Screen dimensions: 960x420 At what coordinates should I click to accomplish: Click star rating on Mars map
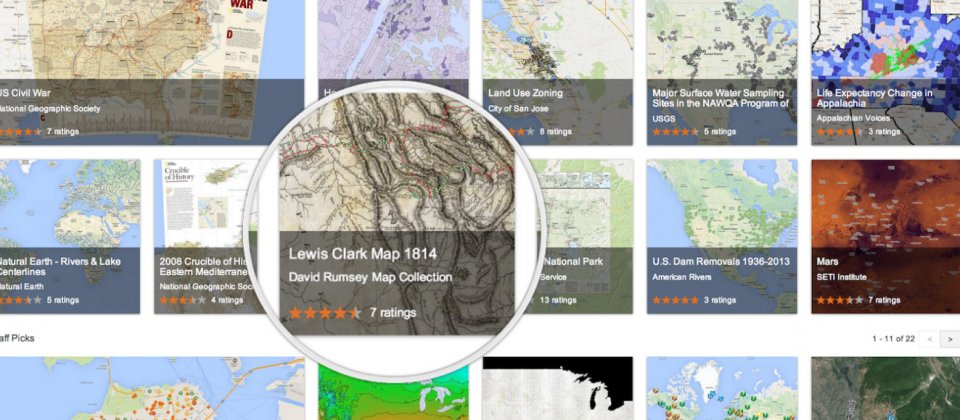[x=840, y=300]
